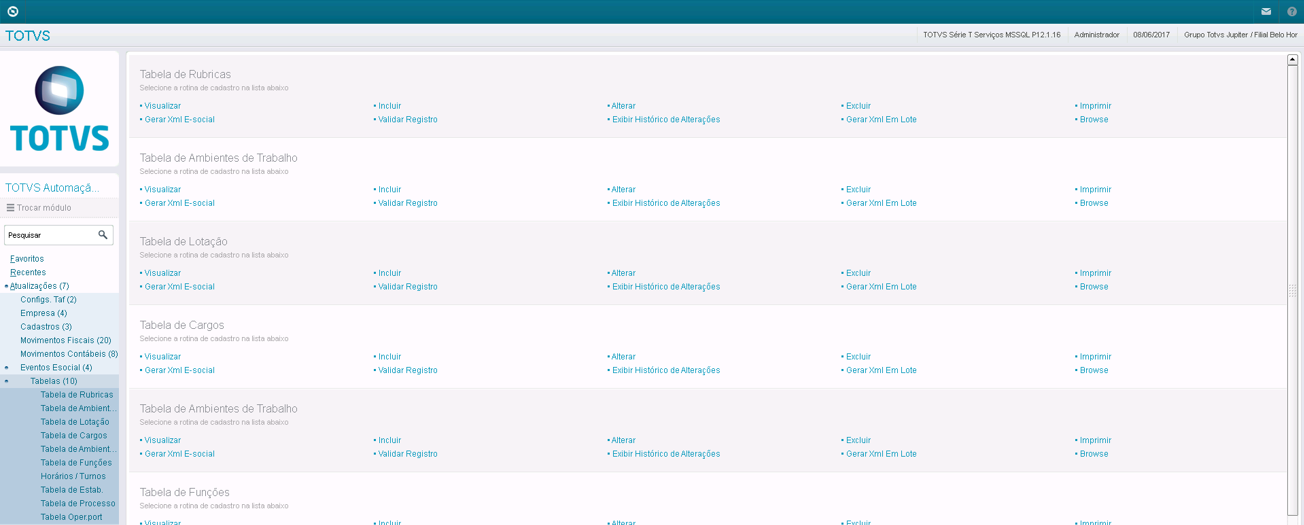
Task: Click the TOTVS Automaçã... module title
Action: (x=52, y=188)
